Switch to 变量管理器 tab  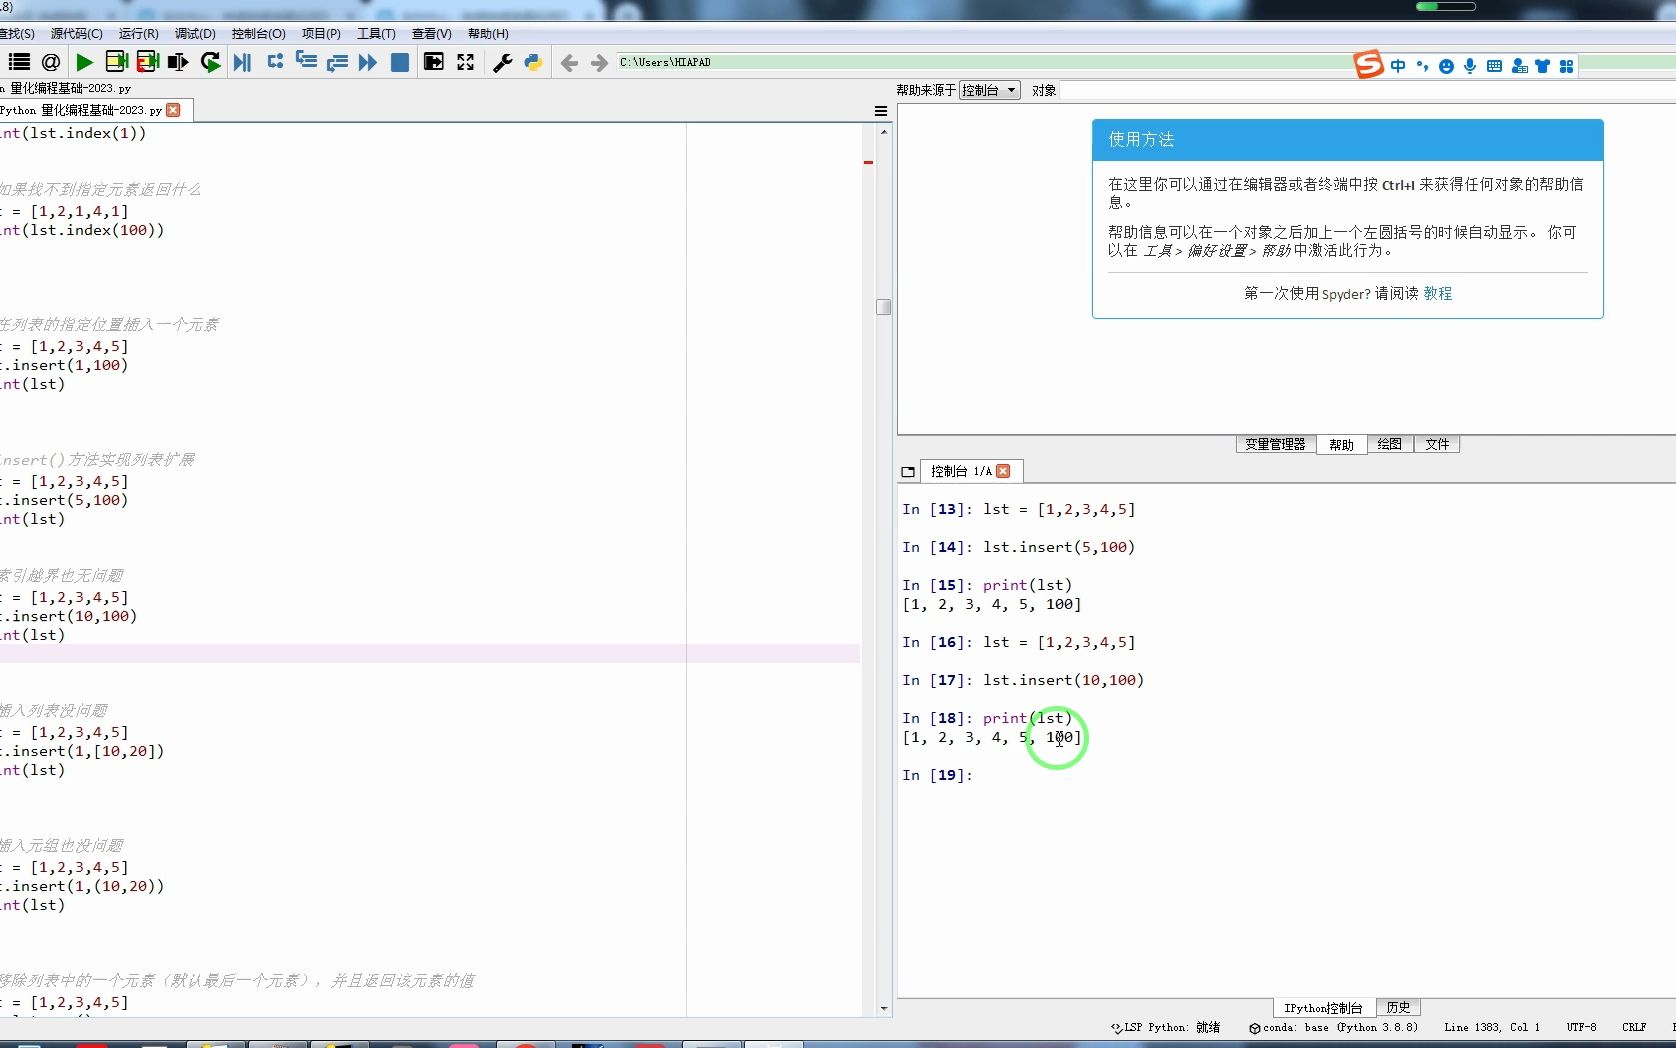click(1275, 444)
